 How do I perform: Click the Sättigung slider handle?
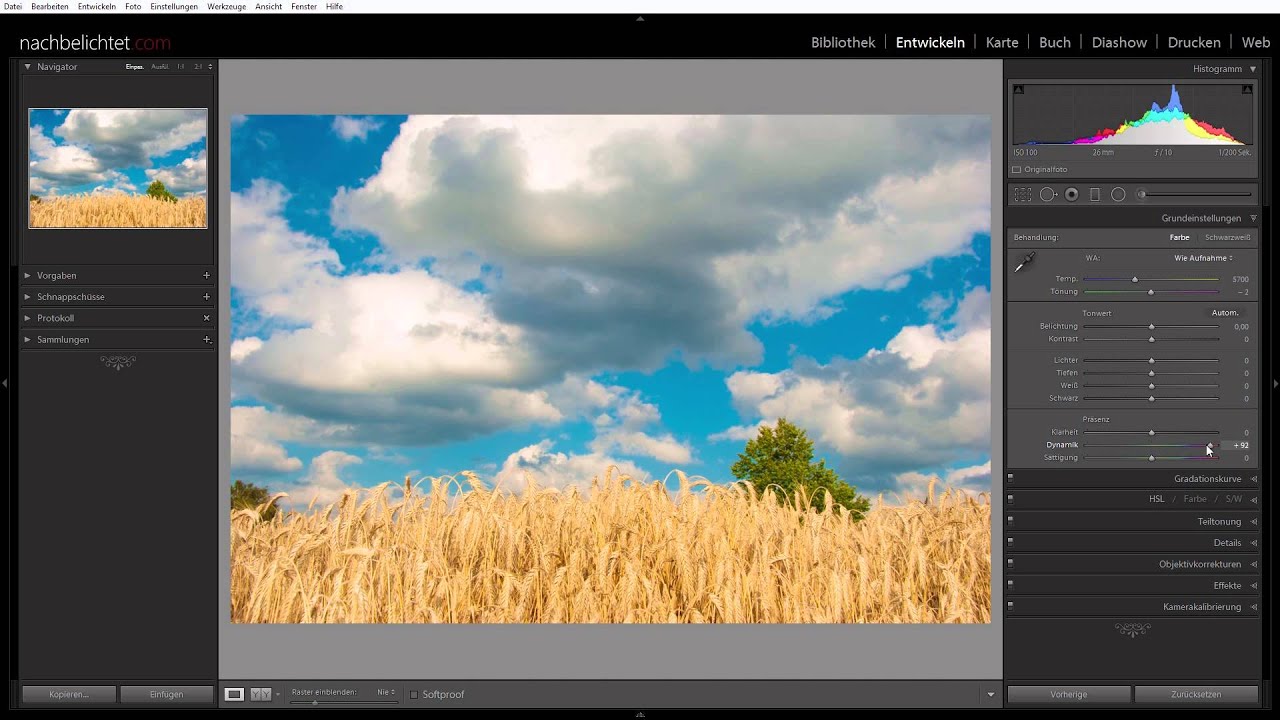pyautogui.click(x=1151, y=458)
